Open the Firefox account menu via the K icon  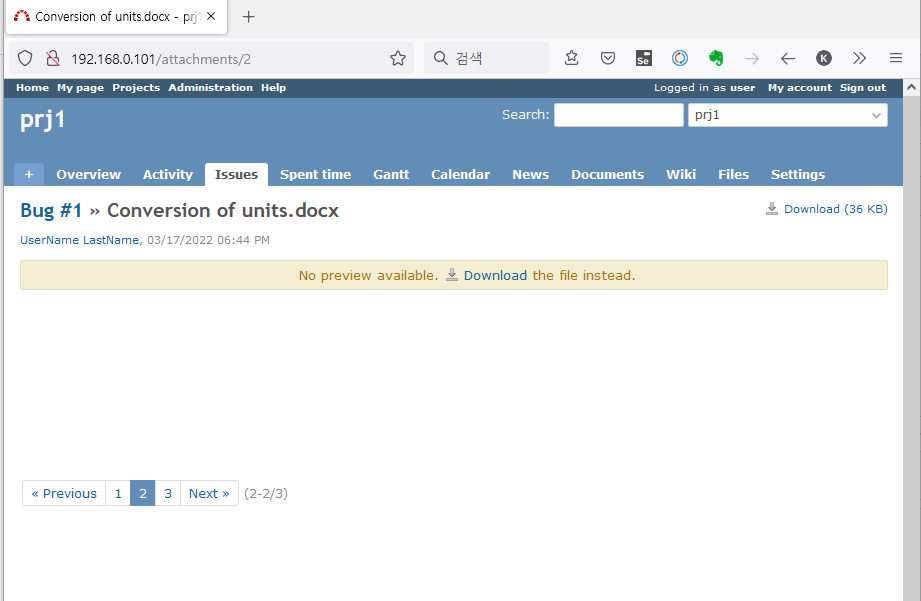pyautogui.click(x=823, y=58)
